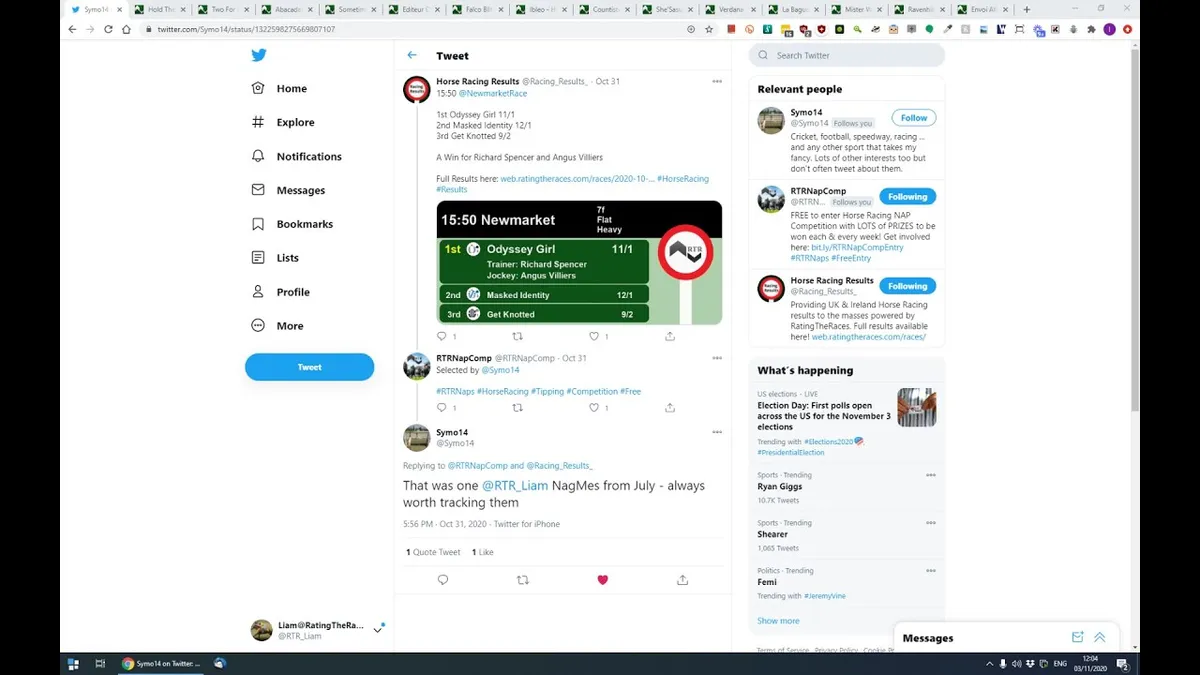1200x675 pixels.
Task: Click the blue Tweet button
Action: click(309, 367)
